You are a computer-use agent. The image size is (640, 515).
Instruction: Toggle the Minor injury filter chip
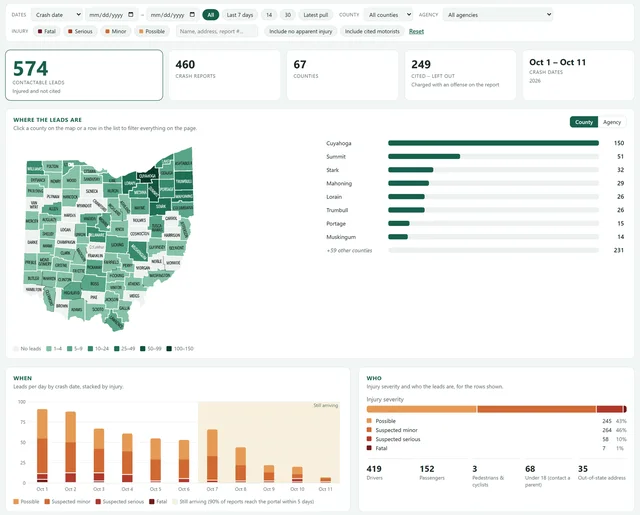click(x=116, y=31)
